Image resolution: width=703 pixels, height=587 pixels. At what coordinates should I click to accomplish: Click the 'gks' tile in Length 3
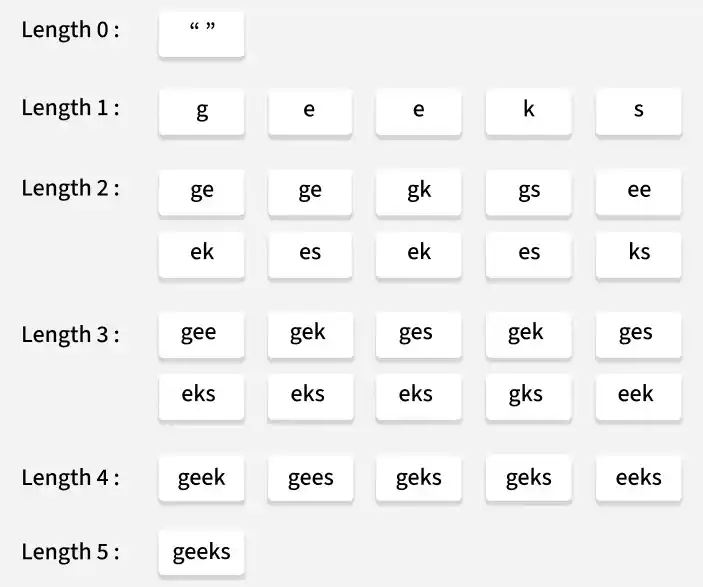[x=528, y=394]
